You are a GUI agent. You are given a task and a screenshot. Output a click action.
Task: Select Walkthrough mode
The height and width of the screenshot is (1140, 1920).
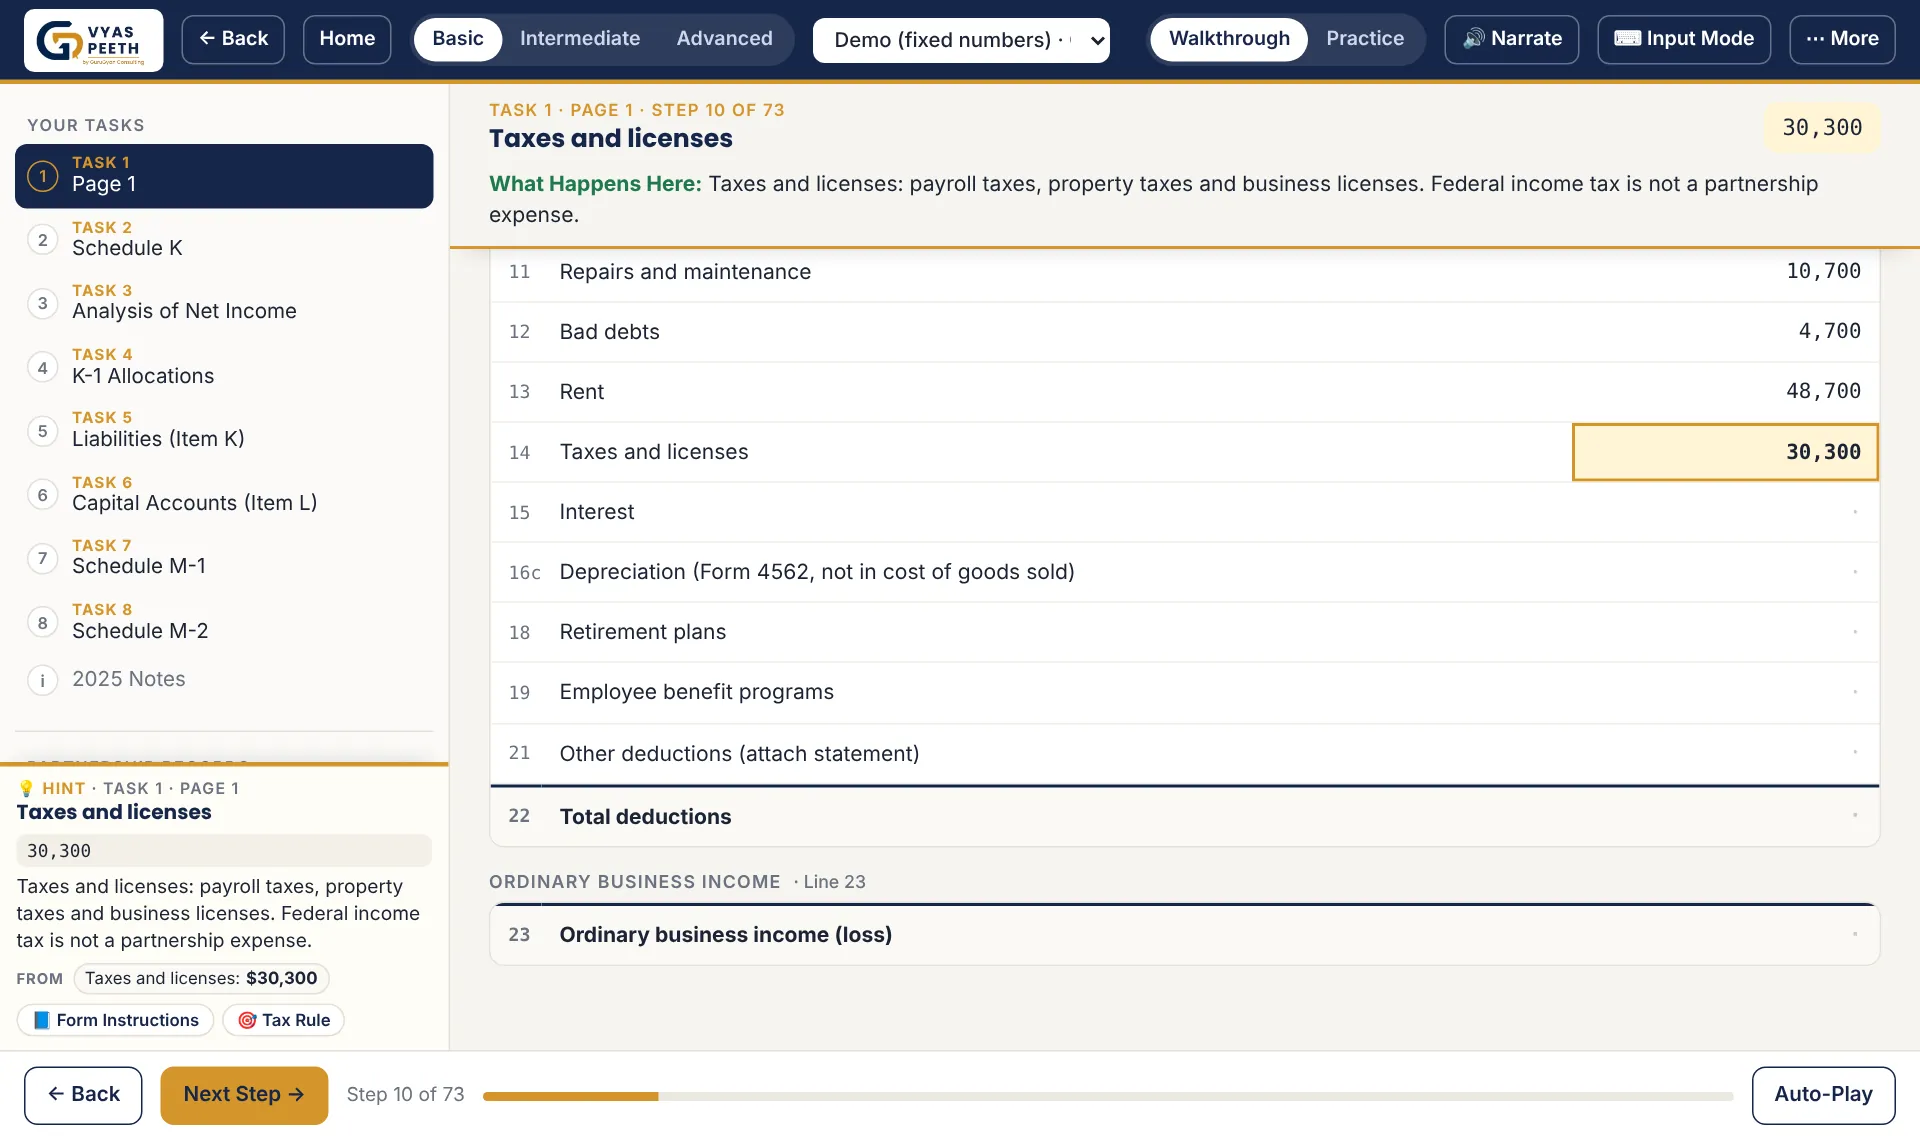click(x=1229, y=39)
